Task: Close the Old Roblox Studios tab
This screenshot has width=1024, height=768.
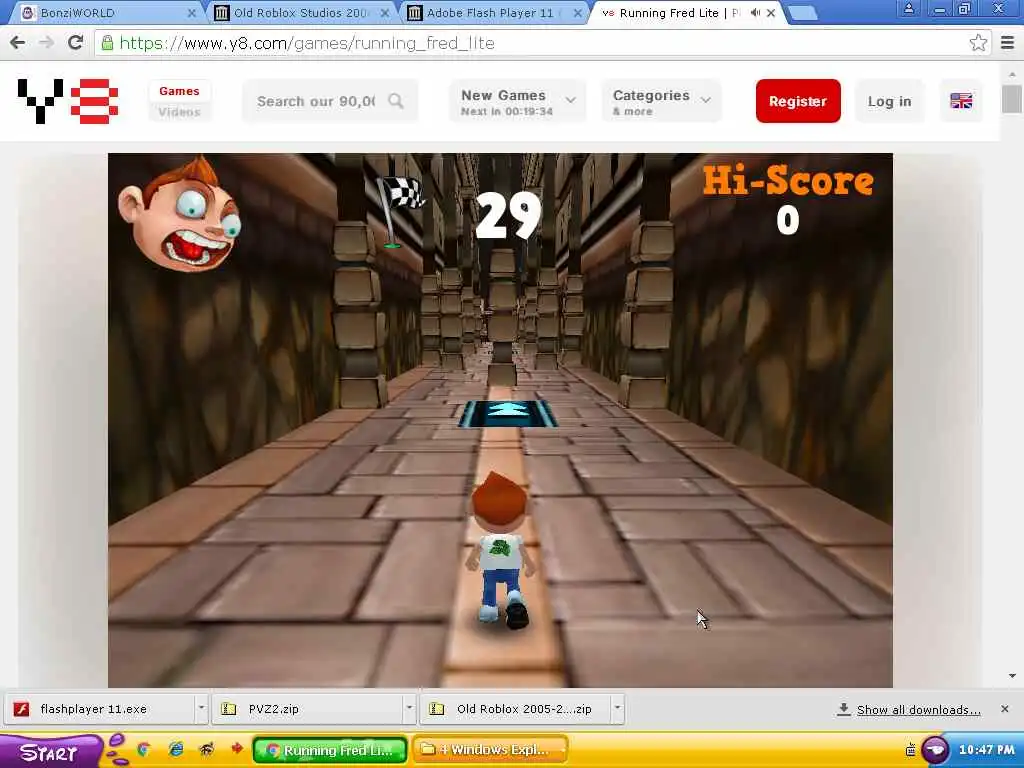Action: click(385, 13)
